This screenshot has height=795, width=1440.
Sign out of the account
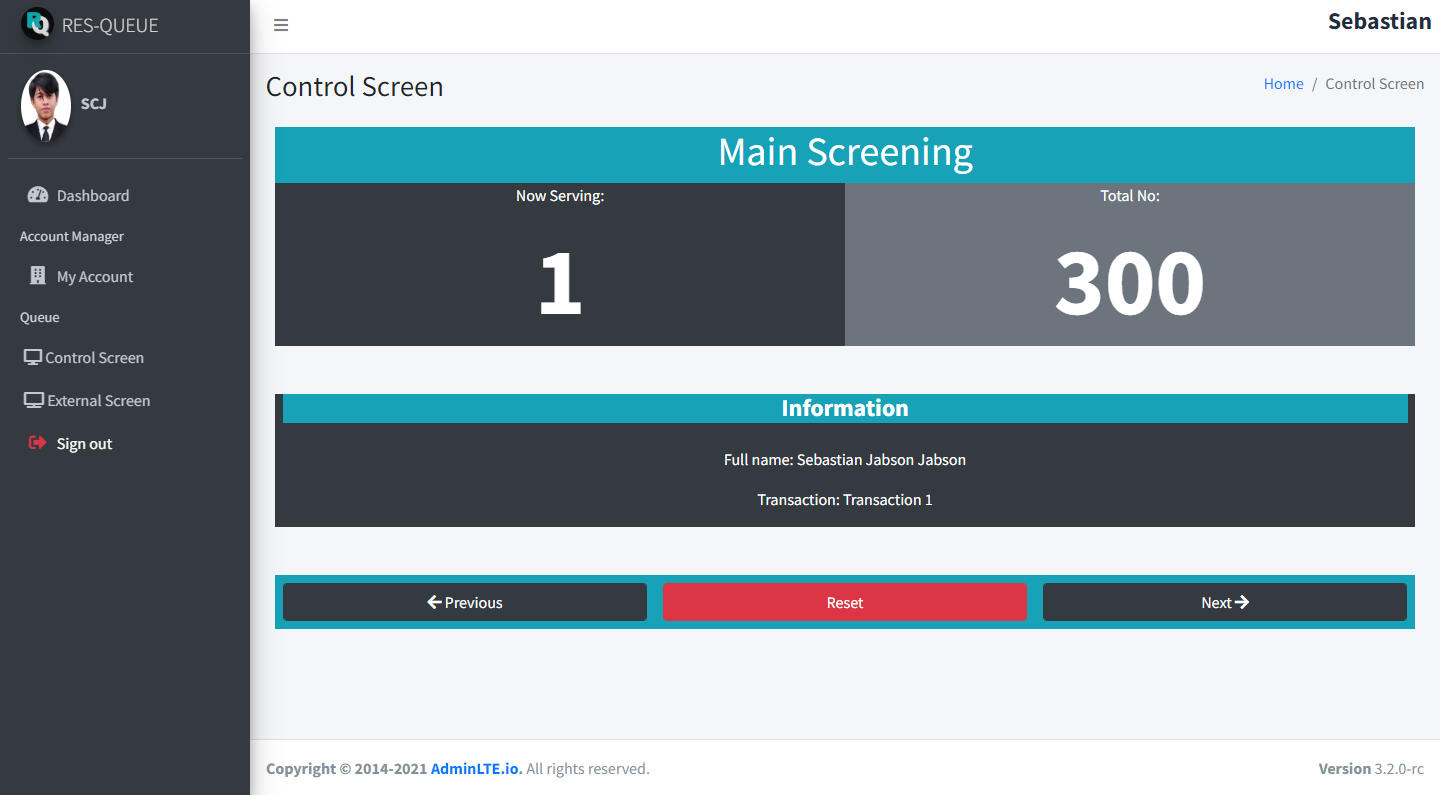[x=125, y=443]
